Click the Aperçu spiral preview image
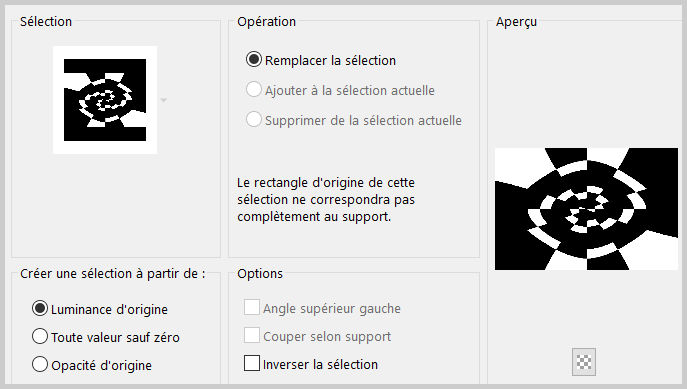Viewport: 687px width, 389px height. (586, 209)
